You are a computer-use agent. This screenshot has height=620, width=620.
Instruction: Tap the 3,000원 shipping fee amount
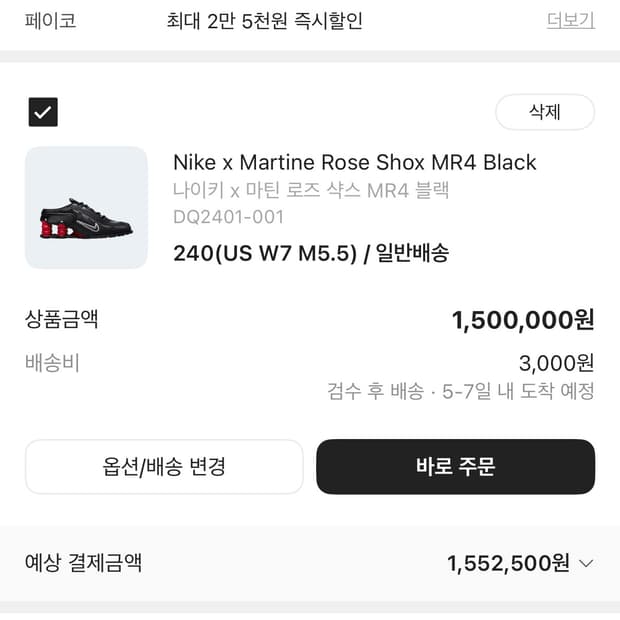(x=556, y=363)
